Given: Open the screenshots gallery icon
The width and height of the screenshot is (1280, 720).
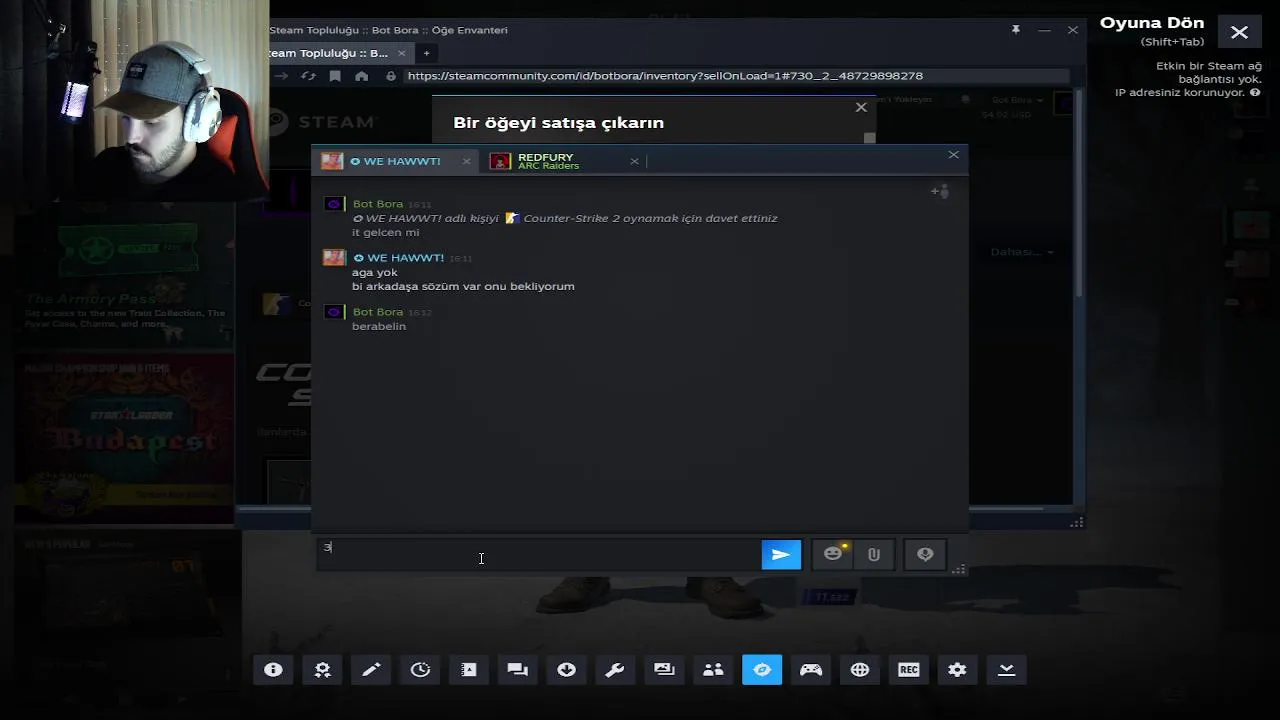Looking at the screenshot, I should tap(664, 670).
